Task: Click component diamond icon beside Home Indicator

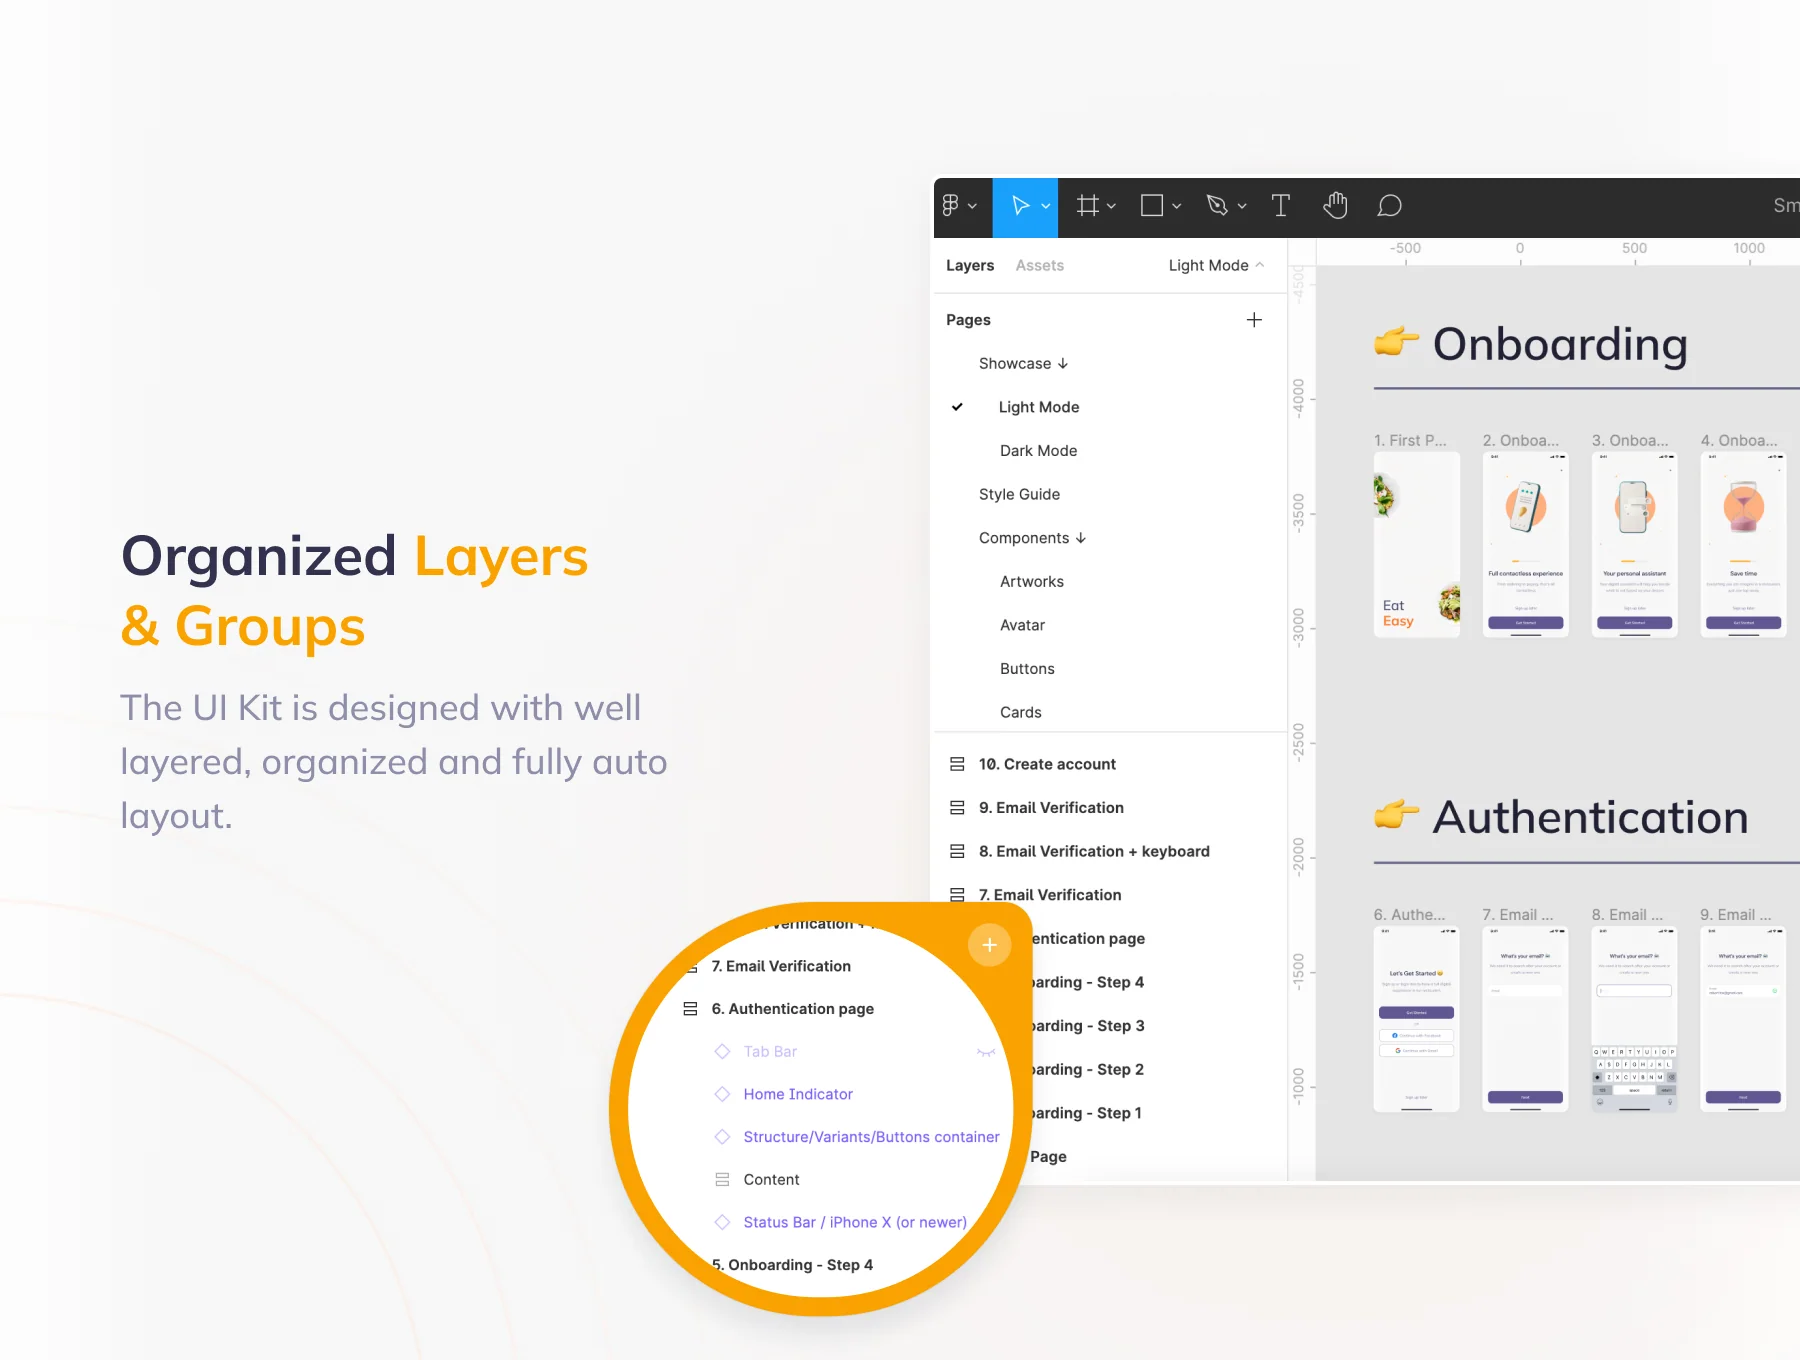Action: tap(722, 1094)
